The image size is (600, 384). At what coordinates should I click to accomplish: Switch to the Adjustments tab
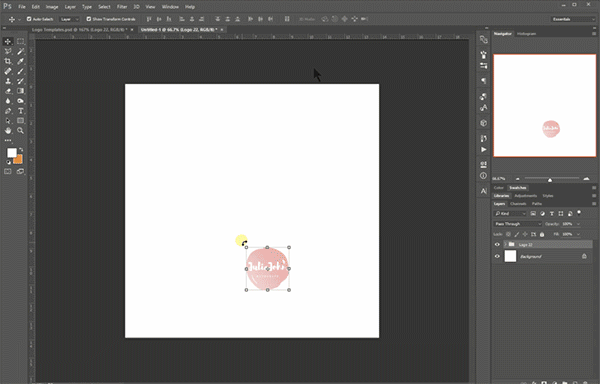525,196
